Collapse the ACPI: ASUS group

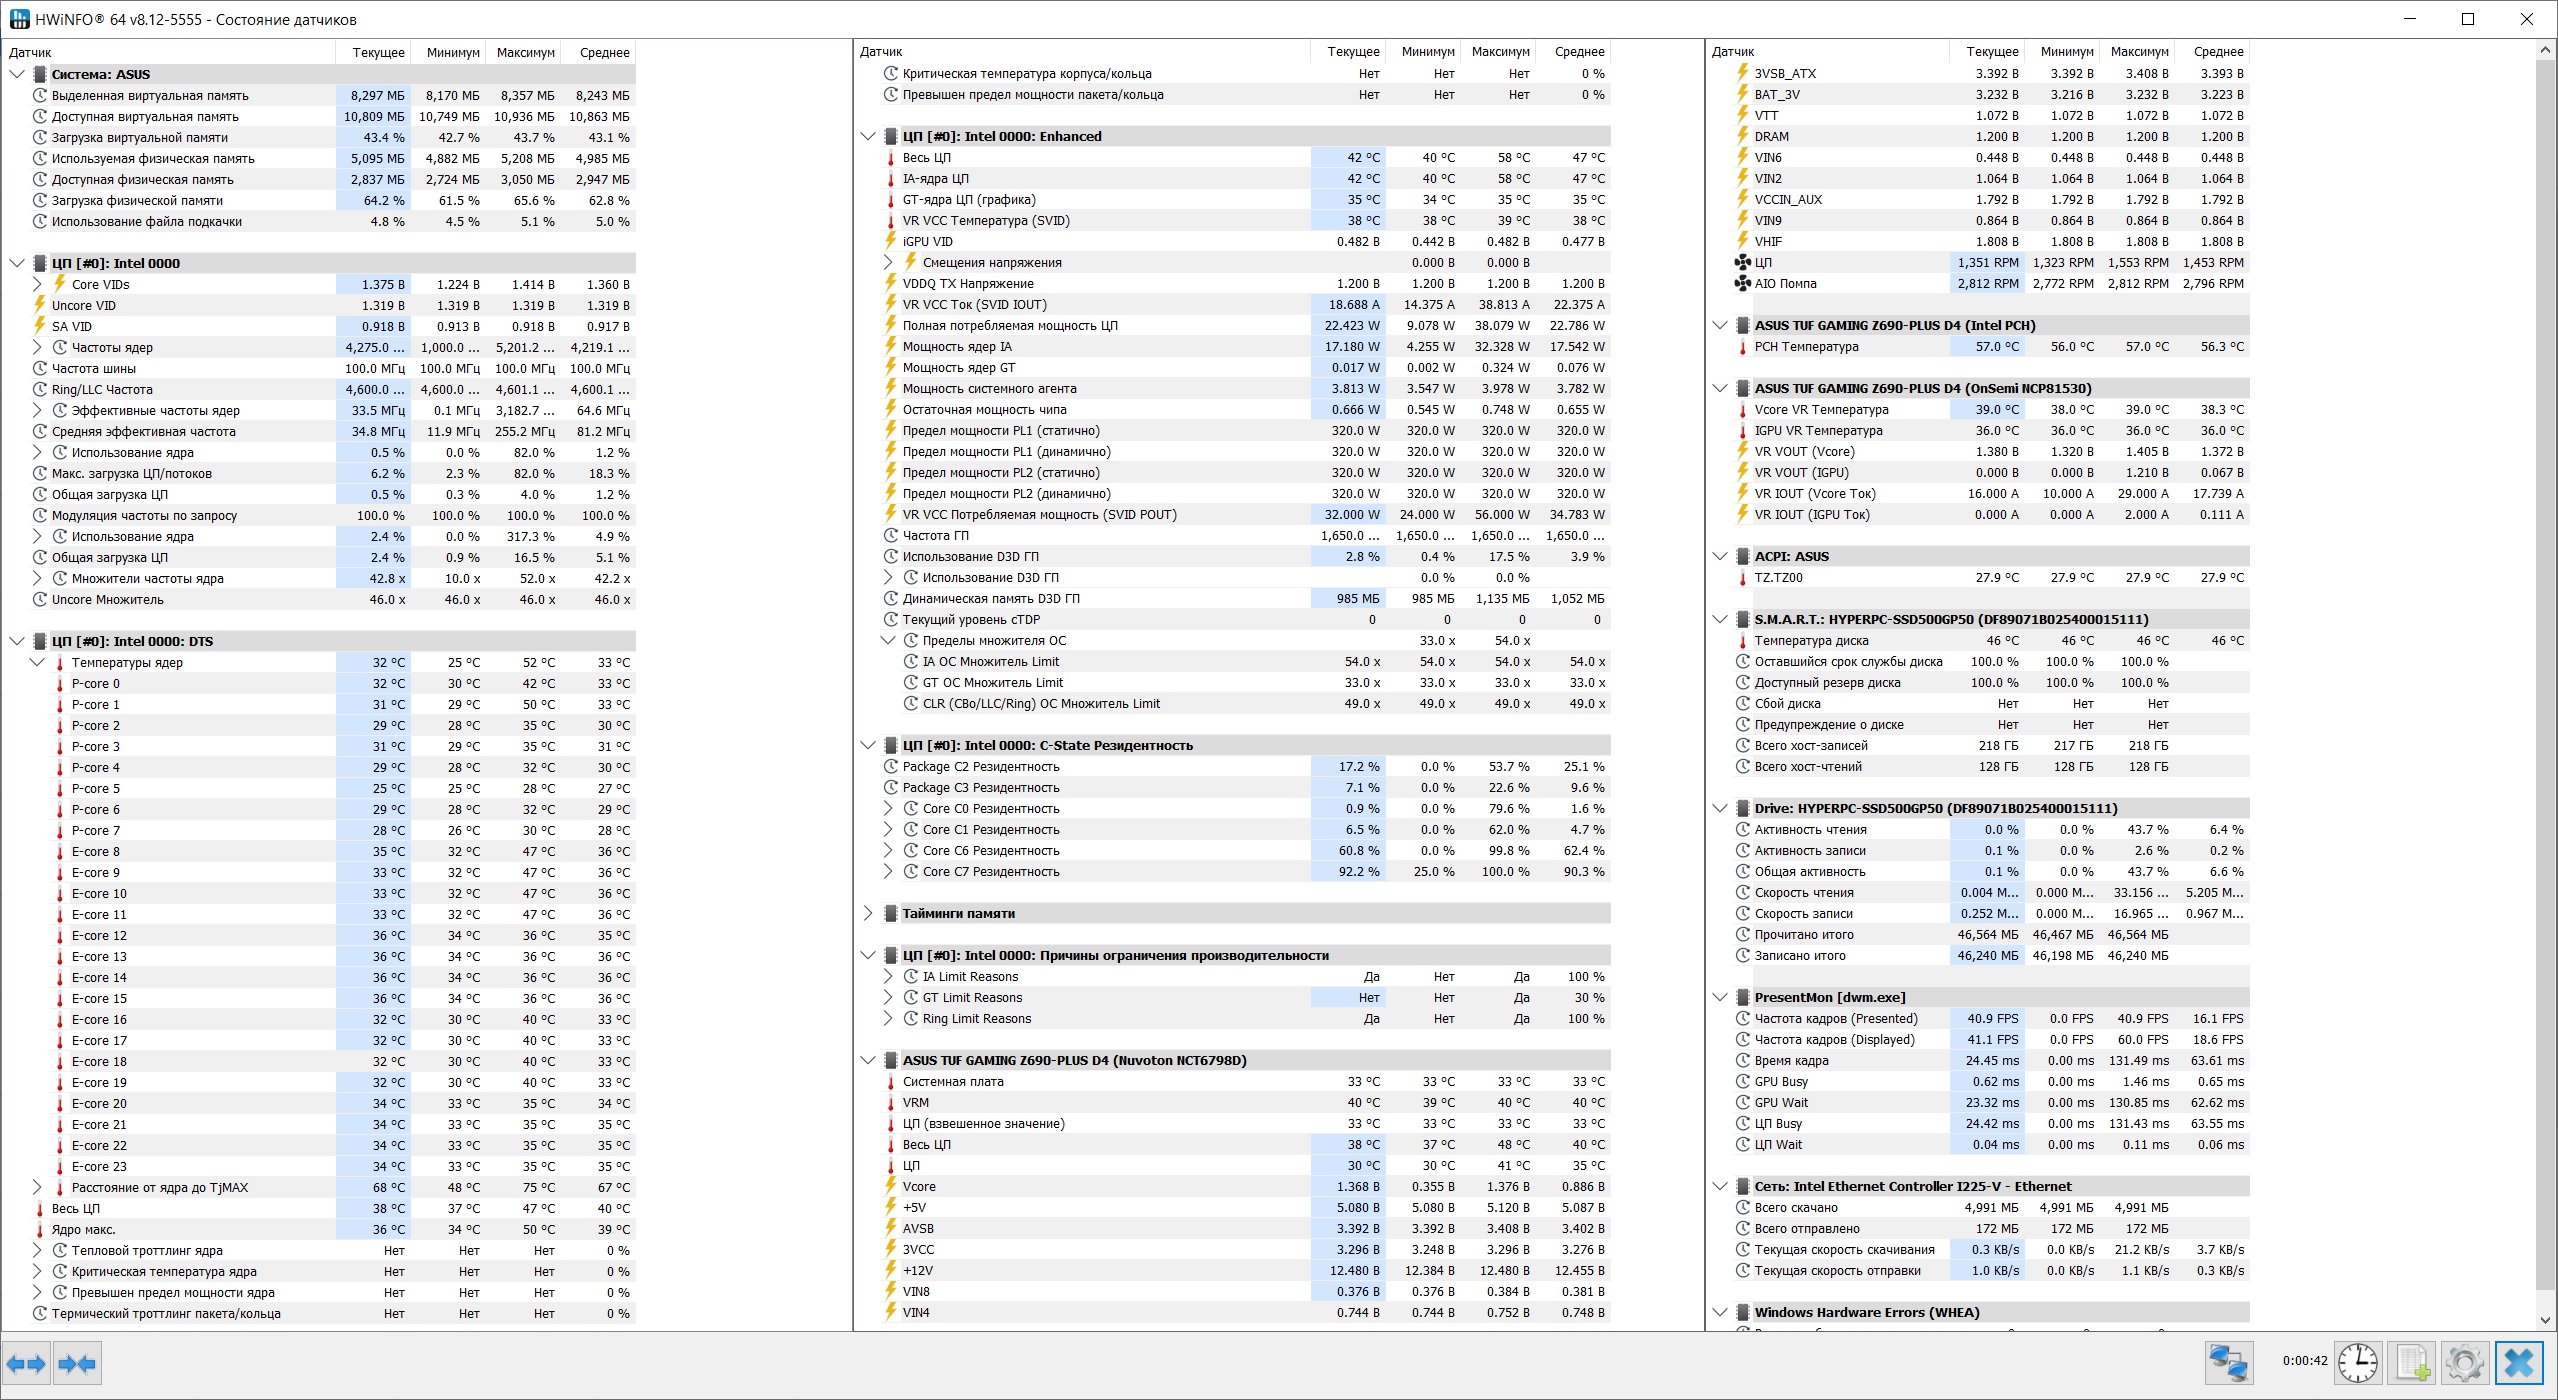[x=1720, y=556]
